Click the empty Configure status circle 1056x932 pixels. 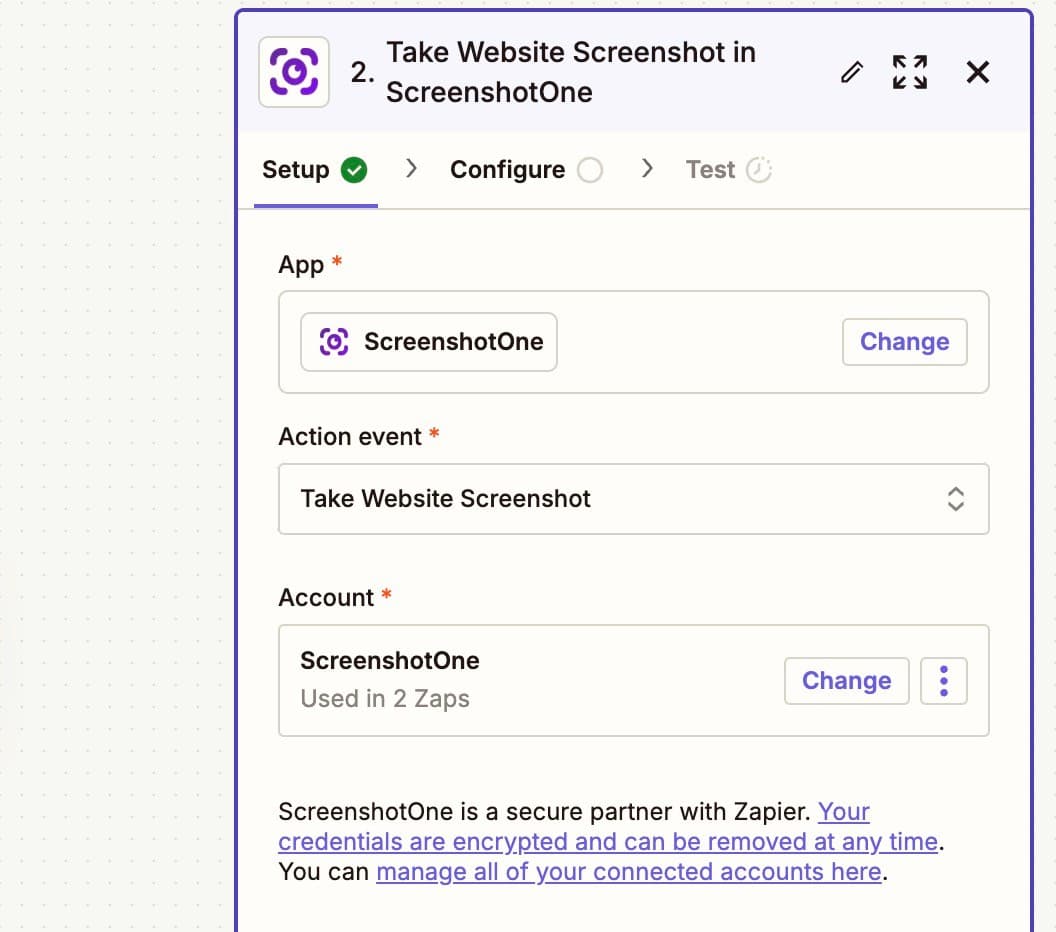point(590,170)
